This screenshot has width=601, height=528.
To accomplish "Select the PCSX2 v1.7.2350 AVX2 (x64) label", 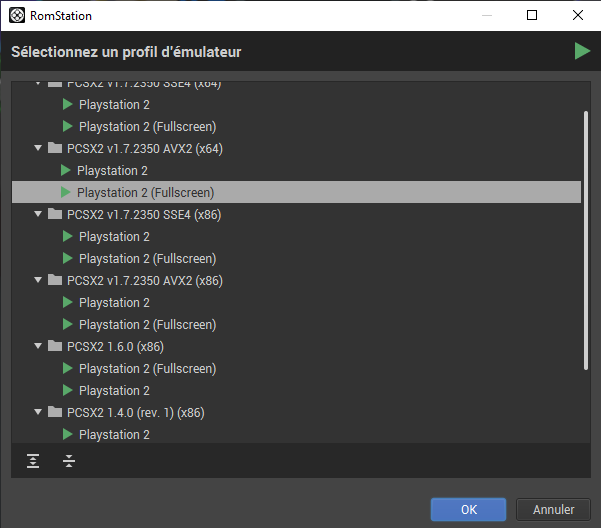I will [x=145, y=149].
